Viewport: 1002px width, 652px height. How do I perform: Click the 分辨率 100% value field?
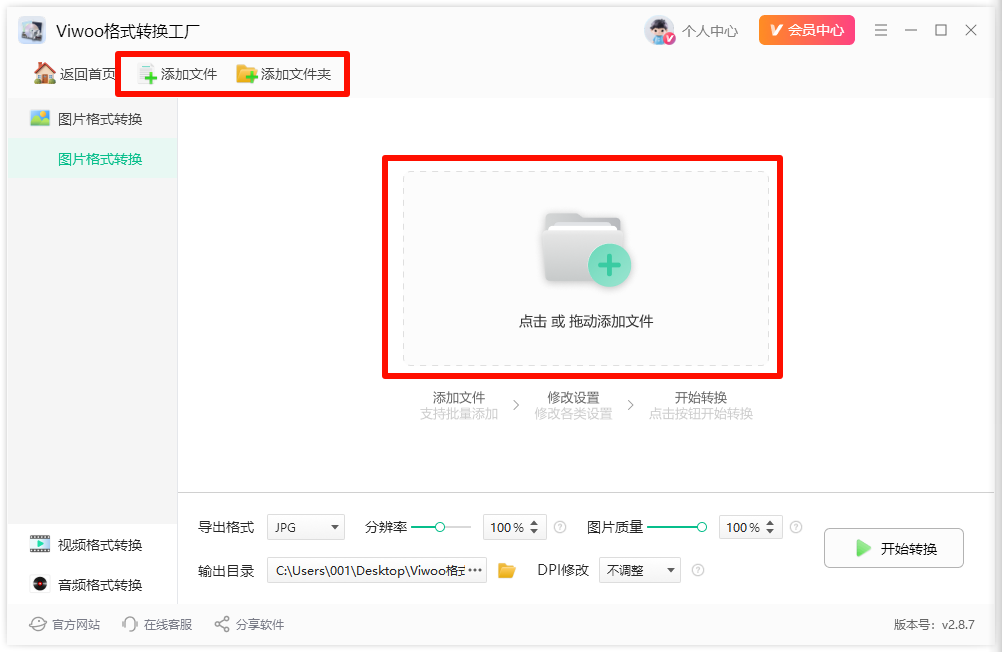pyautogui.click(x=507, y=527)
